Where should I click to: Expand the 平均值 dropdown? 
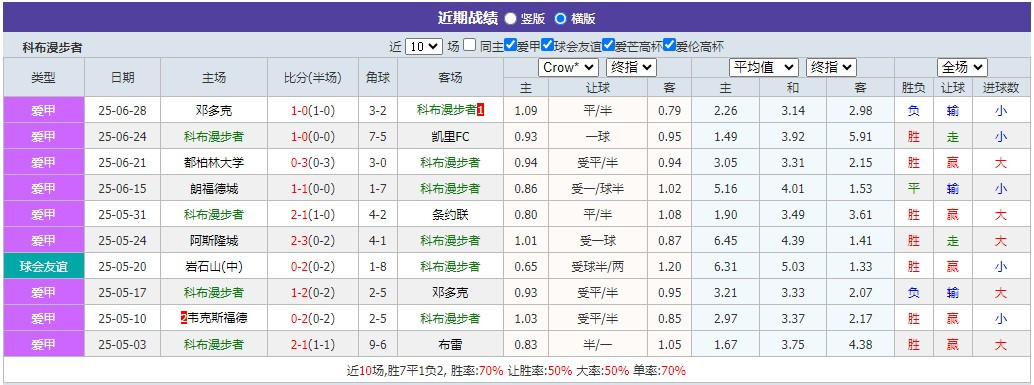tap(764, 67)
